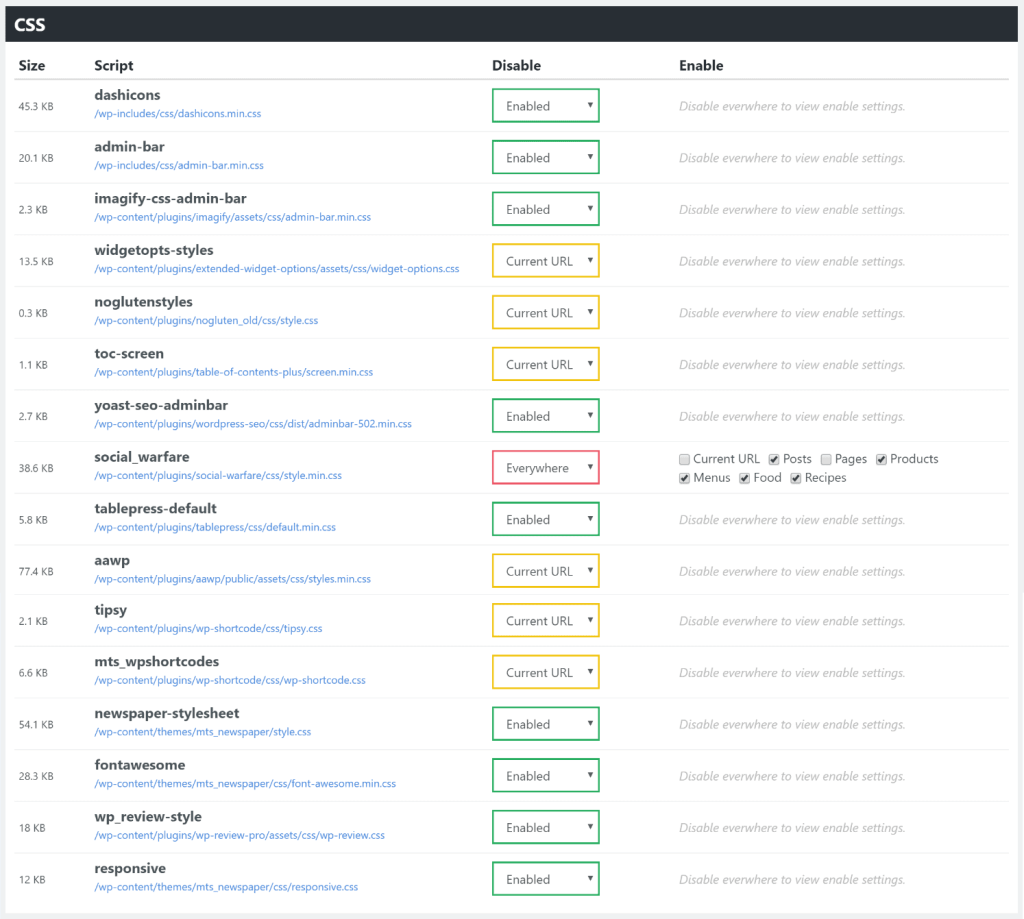Click the 54.1 KB size value
1024x919 pixels.
pyautogui.click(x=36, y=724)
